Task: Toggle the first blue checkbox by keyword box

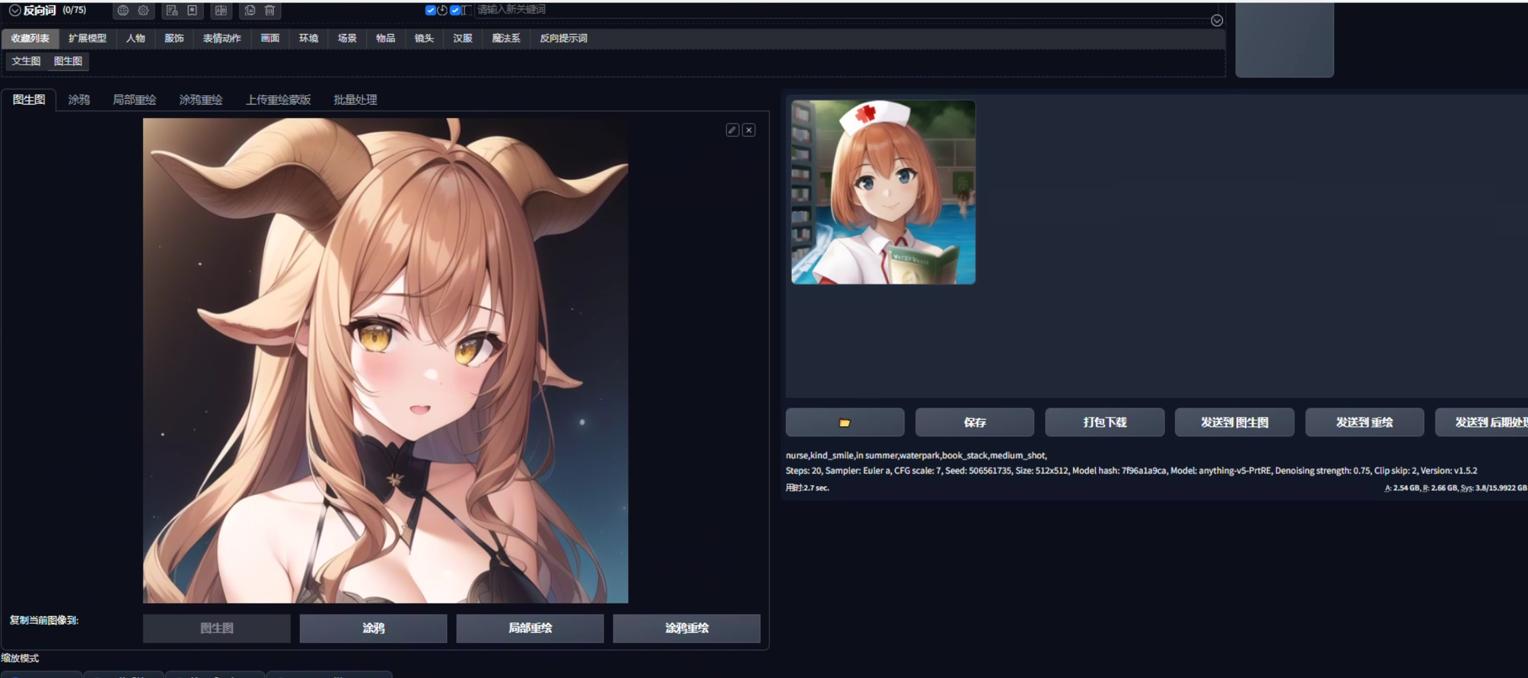Action: tap(430, 10)
